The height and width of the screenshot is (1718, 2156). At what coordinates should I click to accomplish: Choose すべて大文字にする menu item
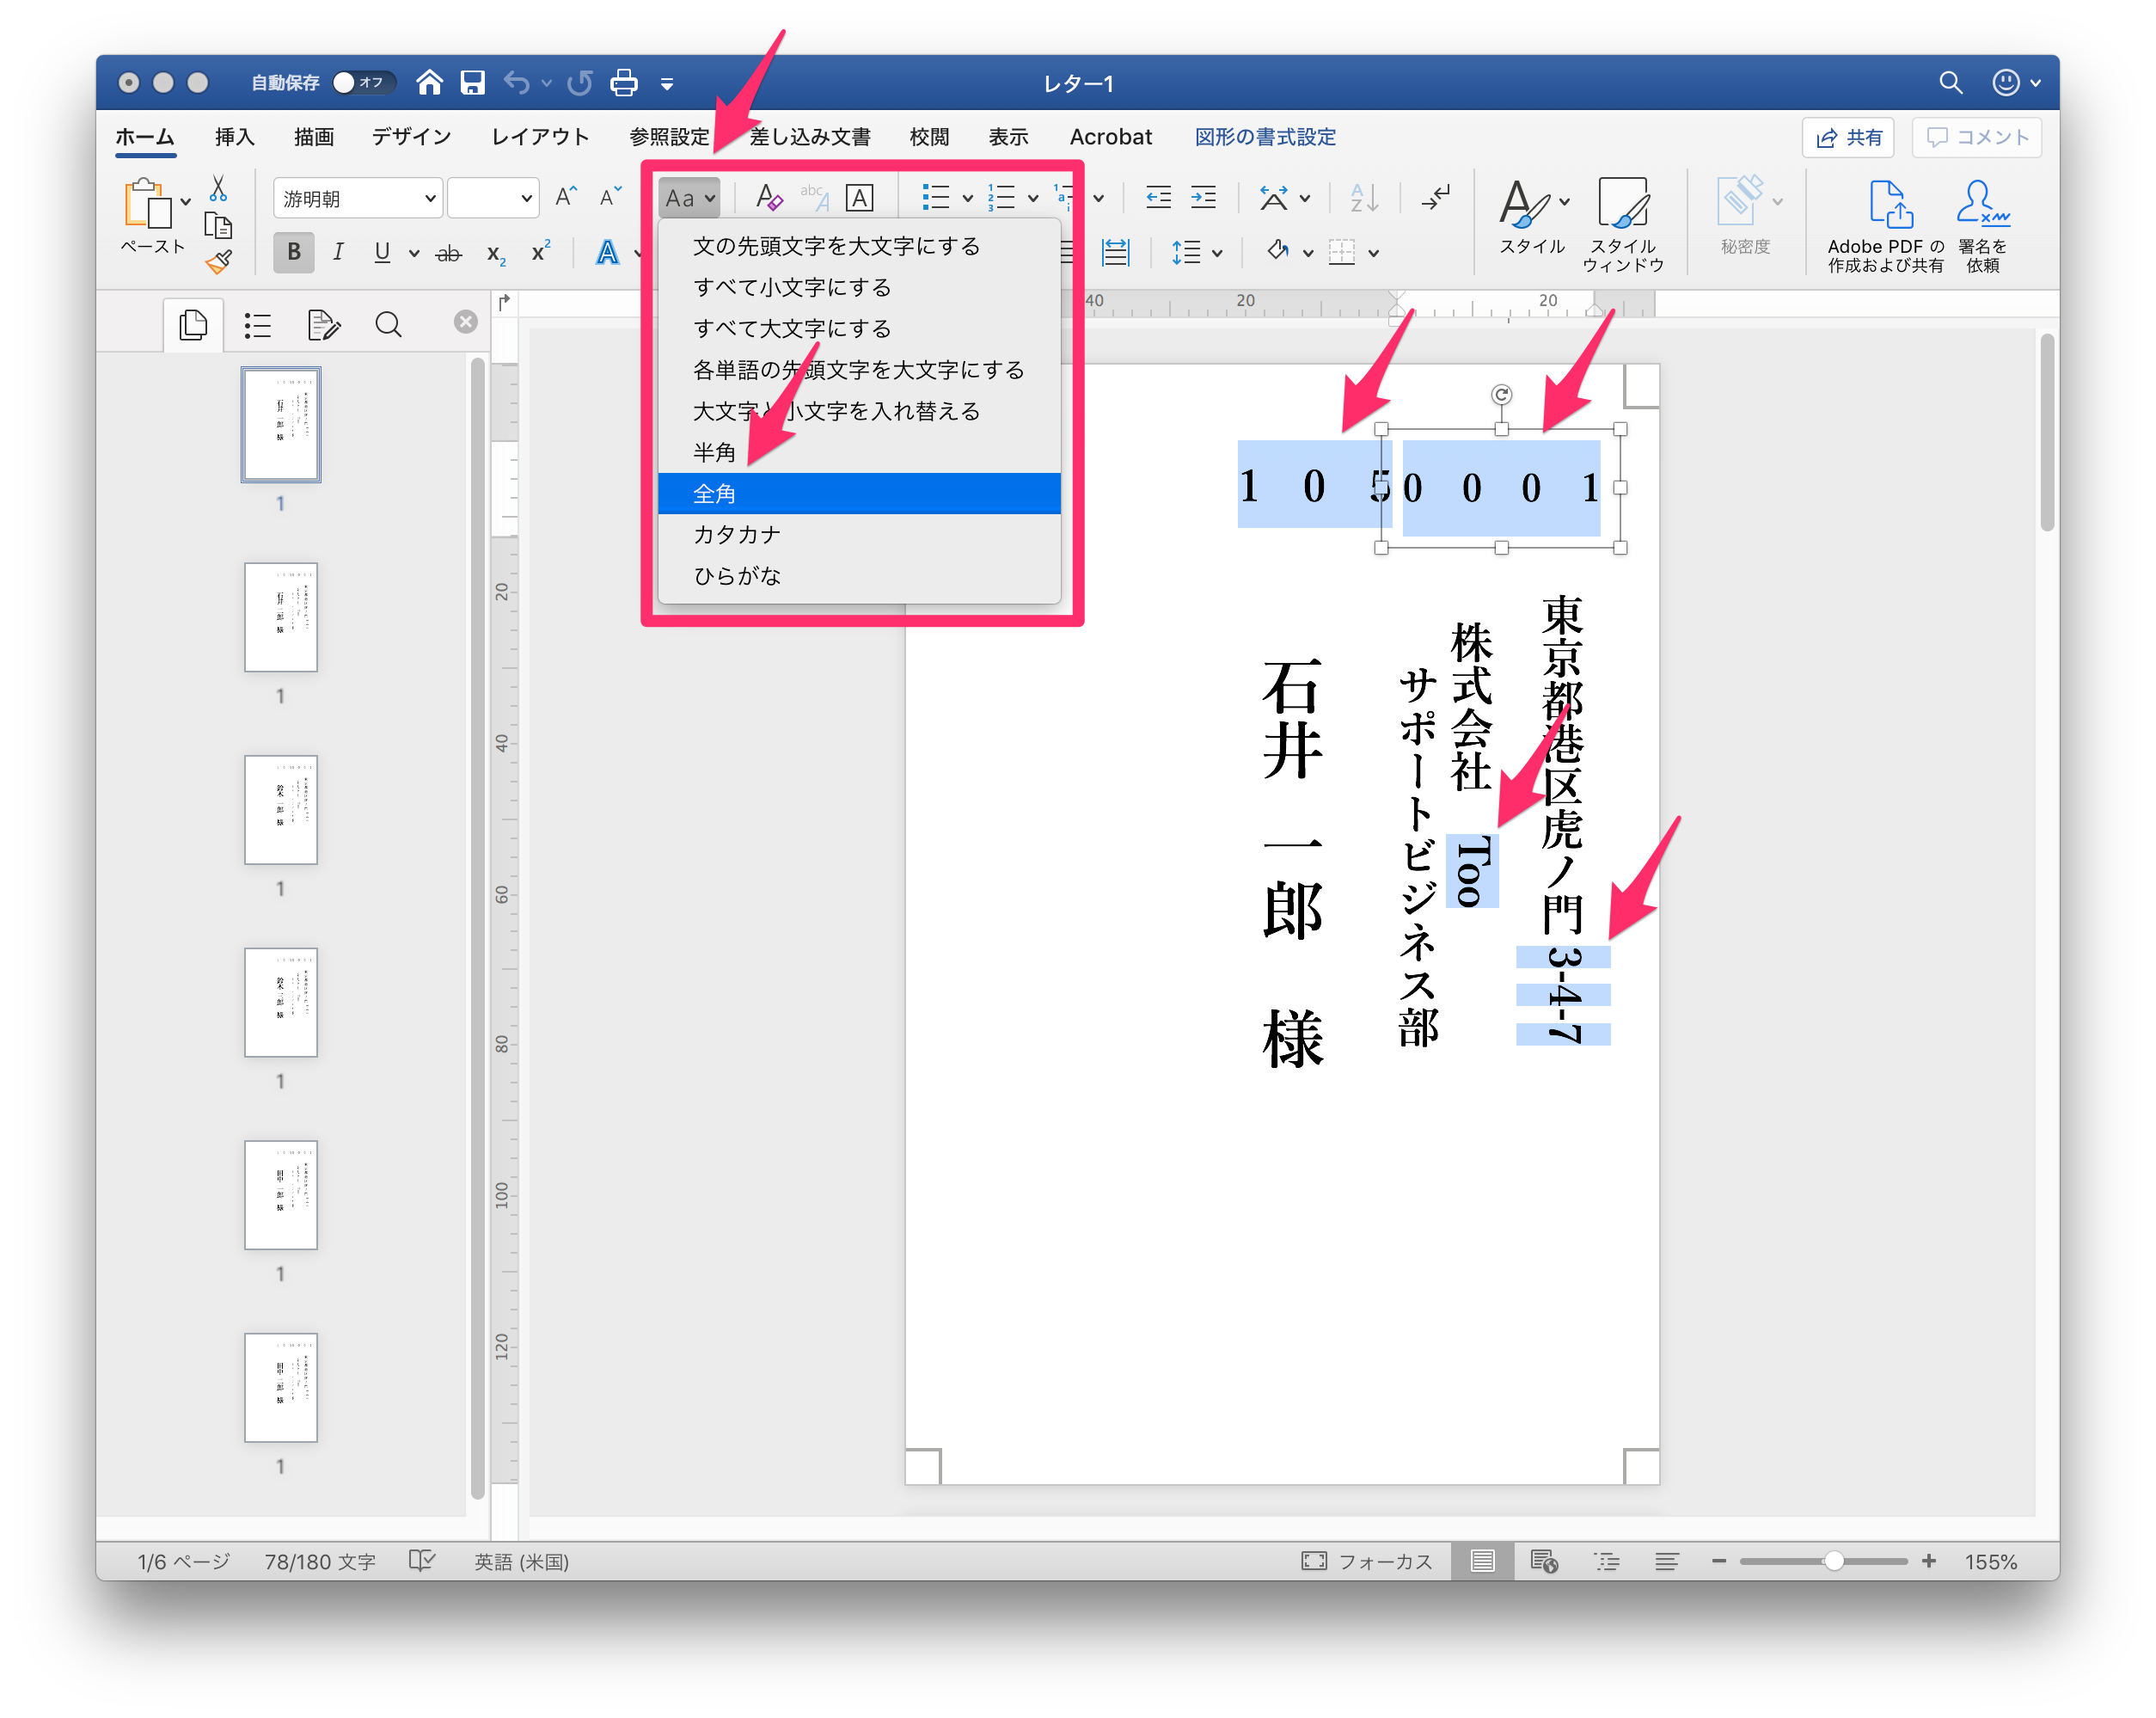pos(859,328)
